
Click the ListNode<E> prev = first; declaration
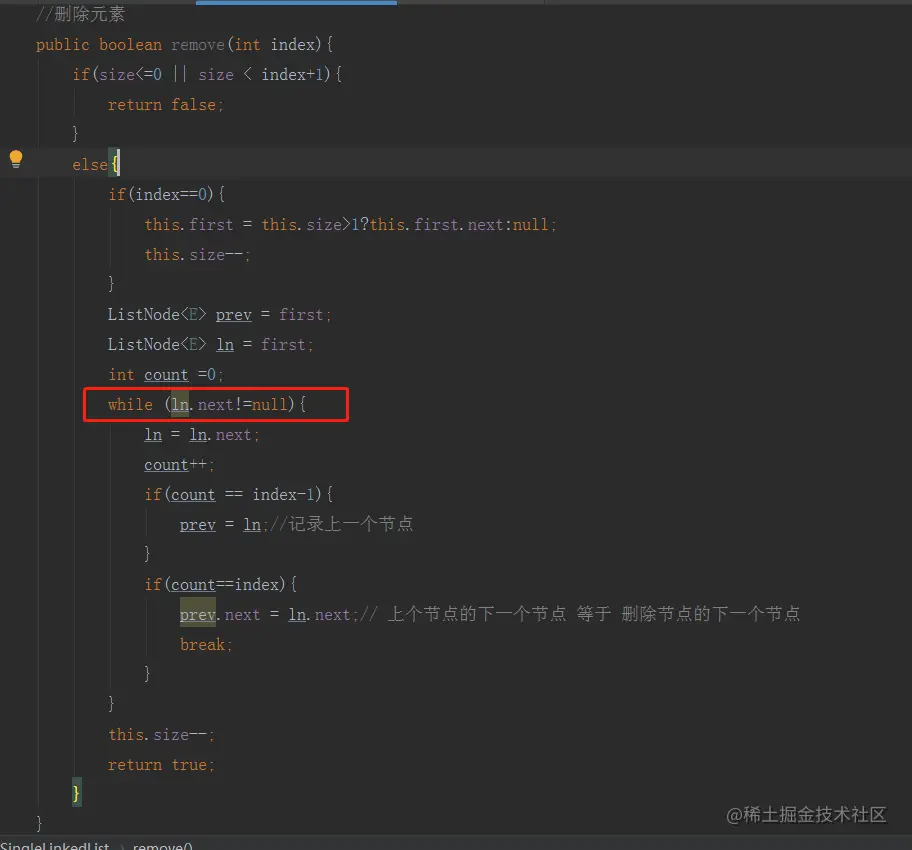[219, 315]
